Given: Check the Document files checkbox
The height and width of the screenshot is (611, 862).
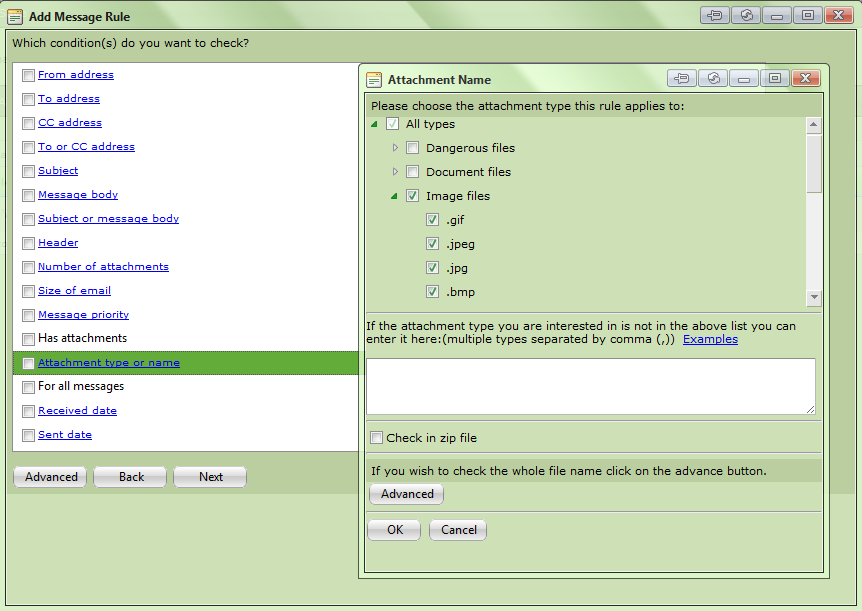Looking at the screenshot, I should tap(412, 172).
